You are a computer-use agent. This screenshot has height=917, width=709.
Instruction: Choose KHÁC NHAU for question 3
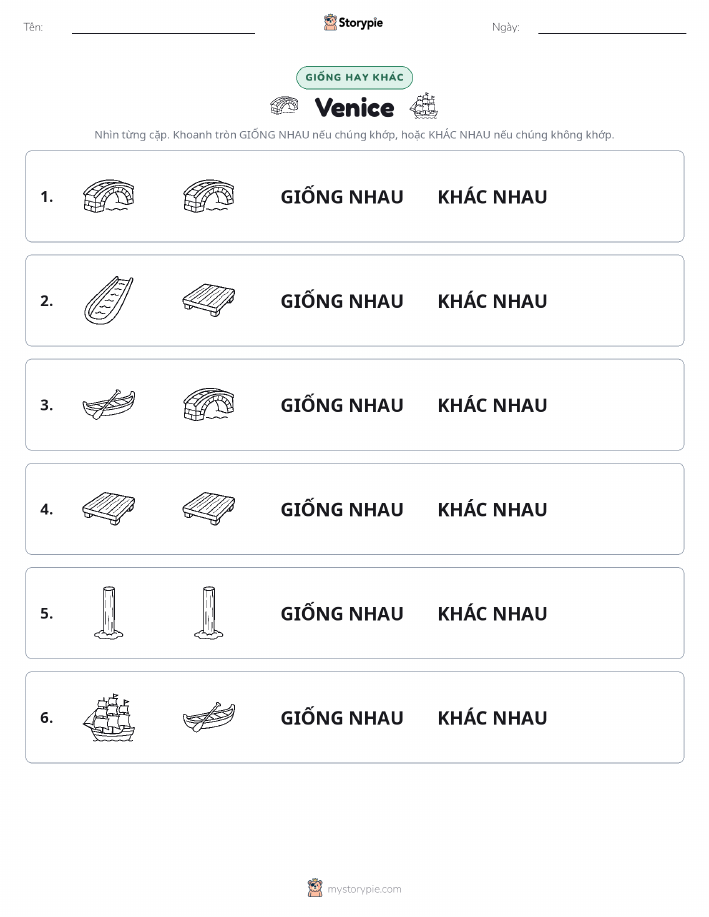click(x=493, y=405)
